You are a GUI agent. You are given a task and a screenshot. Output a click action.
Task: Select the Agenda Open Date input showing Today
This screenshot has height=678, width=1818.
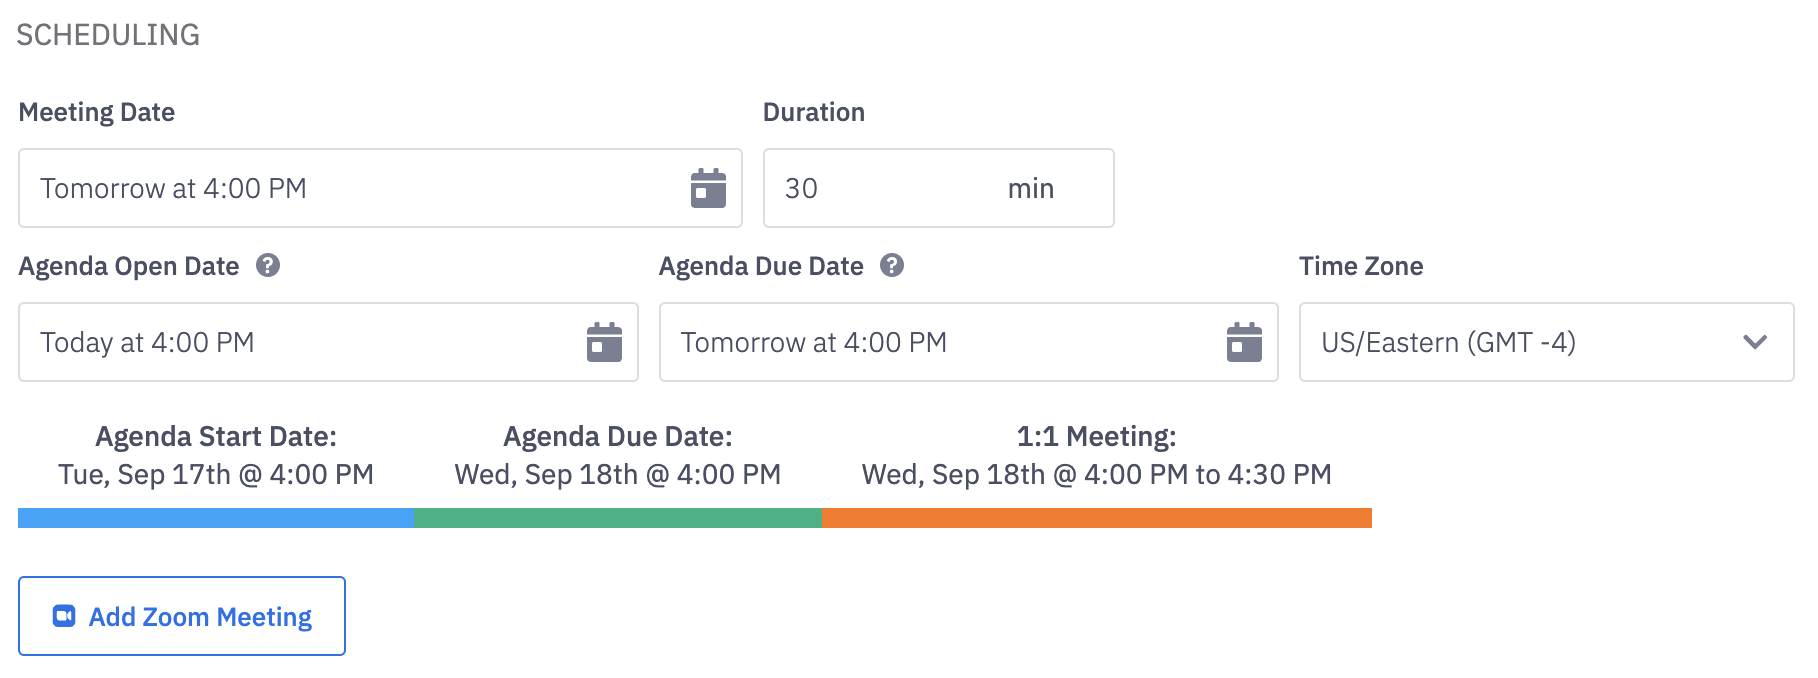pyautogui.click(x=300, y=342)
